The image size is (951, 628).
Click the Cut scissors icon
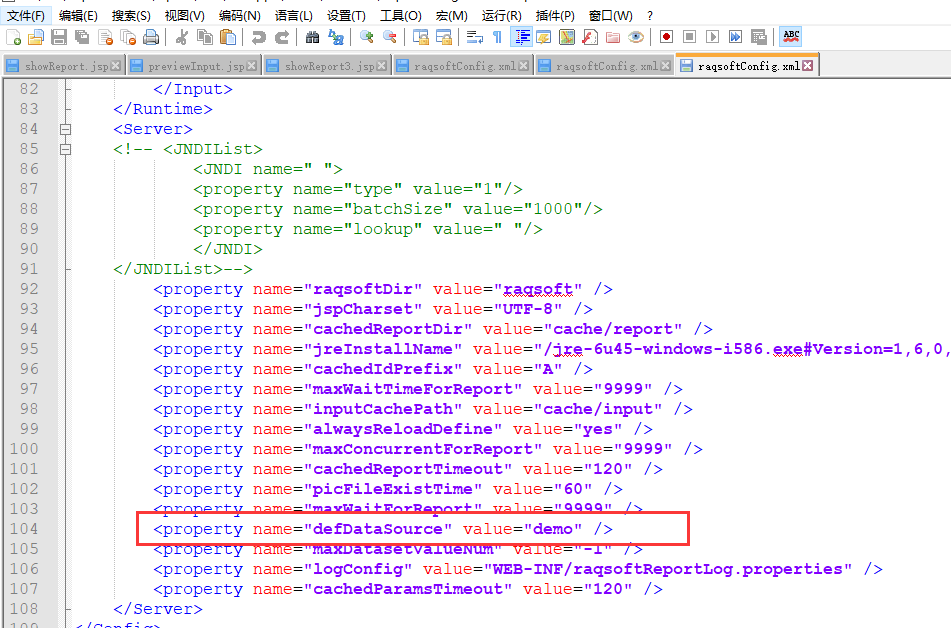181,37
